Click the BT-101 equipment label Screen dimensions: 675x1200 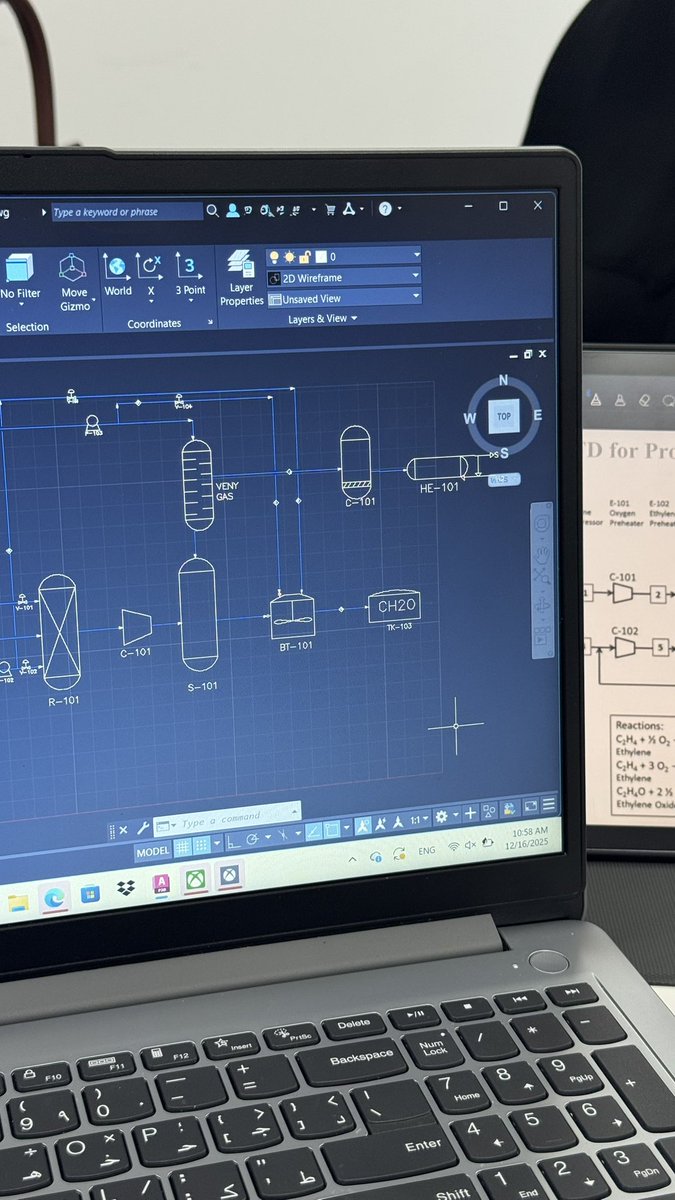(295, 646)
